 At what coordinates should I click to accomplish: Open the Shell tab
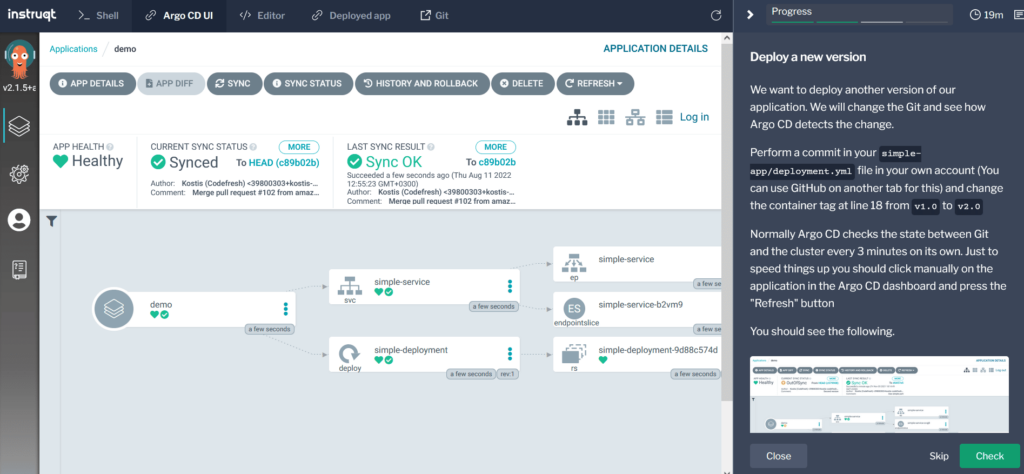(99, 16)
